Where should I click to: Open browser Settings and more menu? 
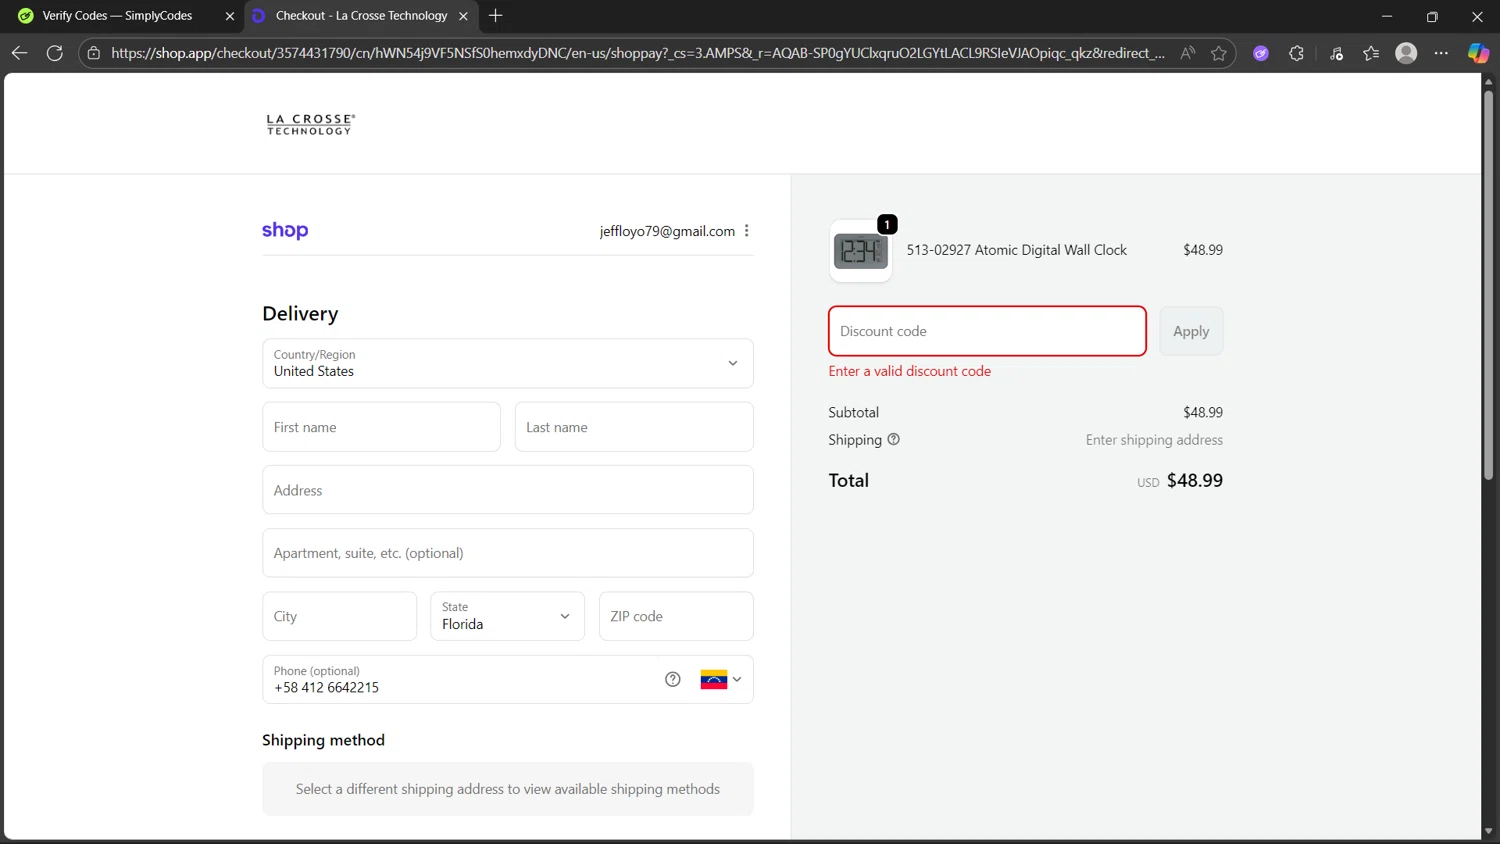1441,53
